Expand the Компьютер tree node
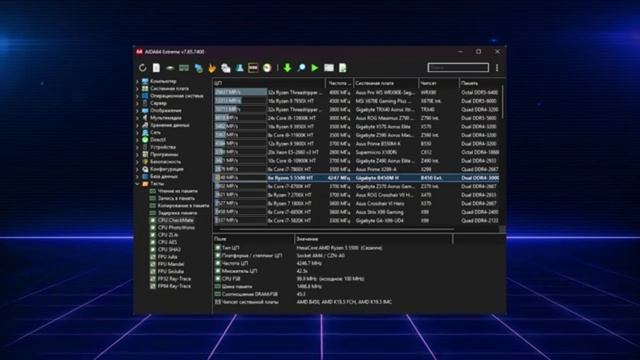 138,81
